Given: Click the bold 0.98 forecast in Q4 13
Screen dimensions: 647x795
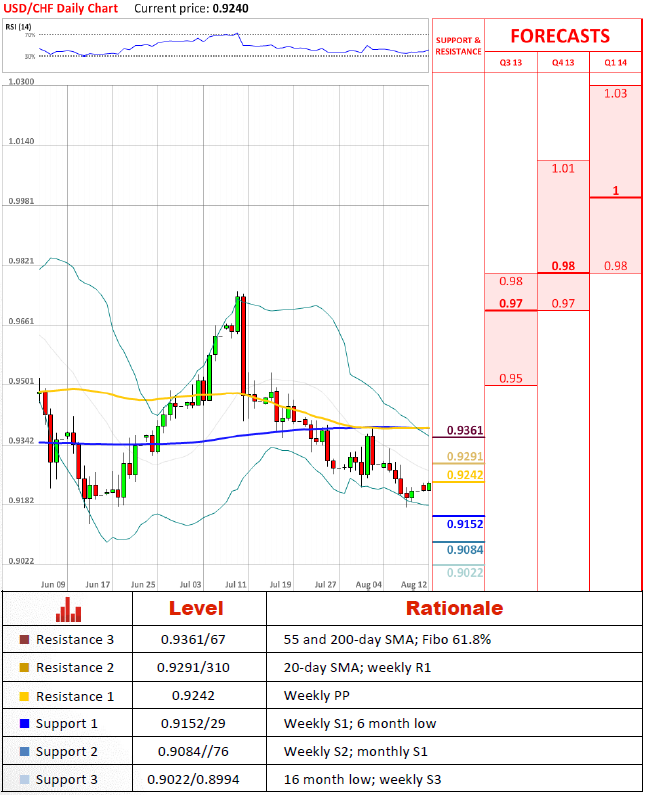Looking at the screenshot, I should tap(563, 266).
